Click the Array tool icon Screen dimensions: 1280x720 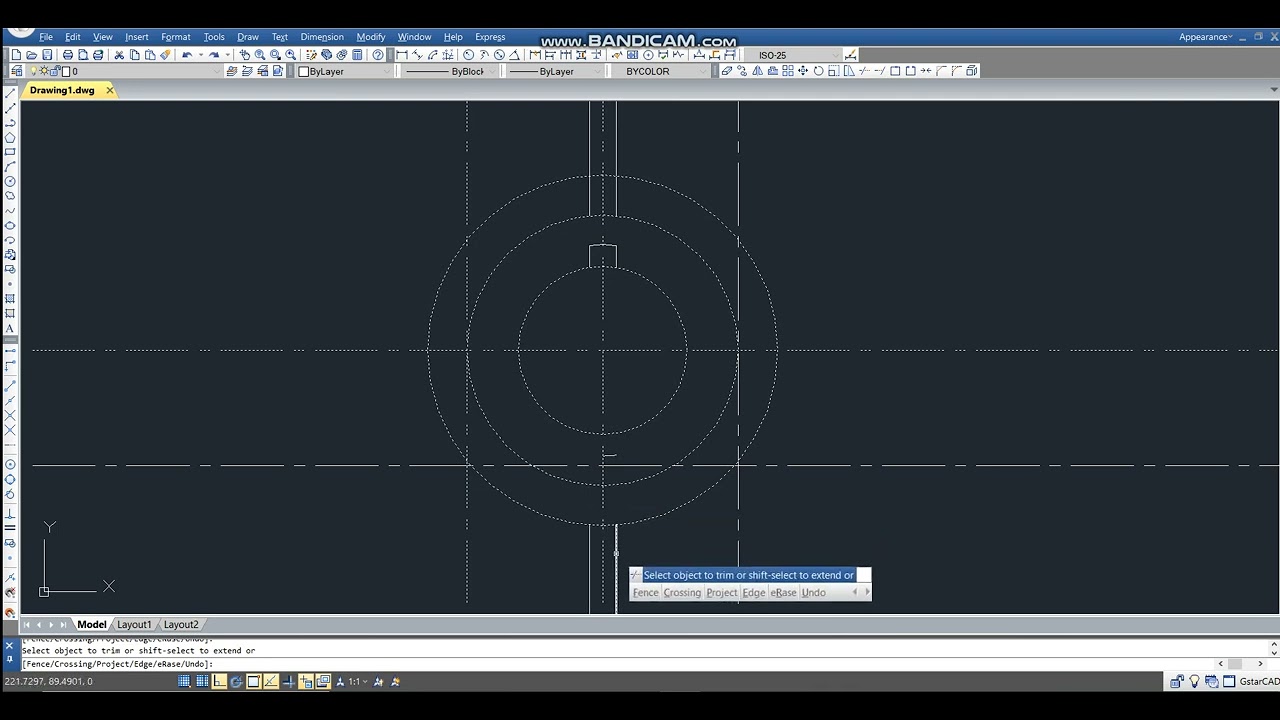tap(788, 71)
